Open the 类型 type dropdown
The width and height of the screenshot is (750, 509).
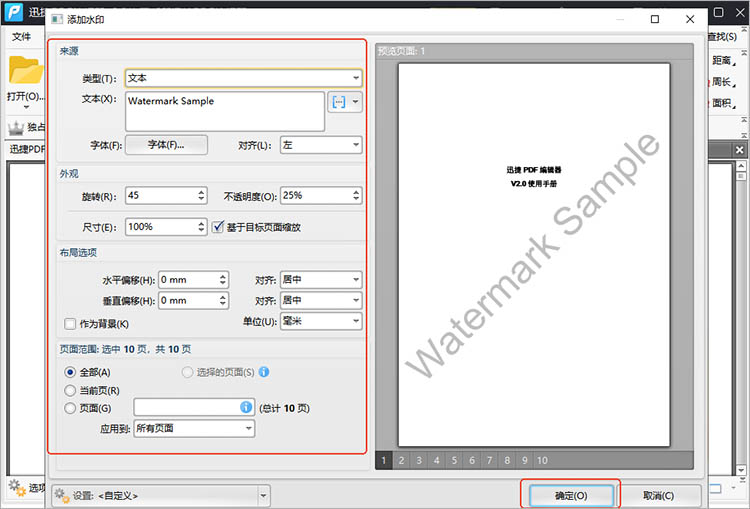pos(243,78)
